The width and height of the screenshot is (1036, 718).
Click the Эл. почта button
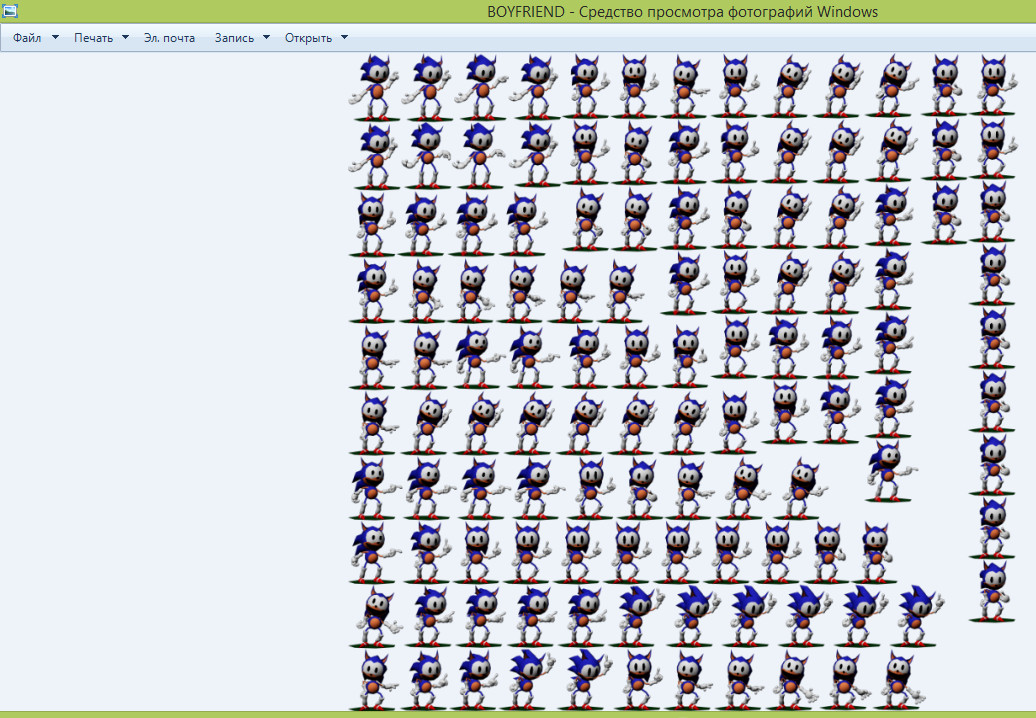coord(169,38)
